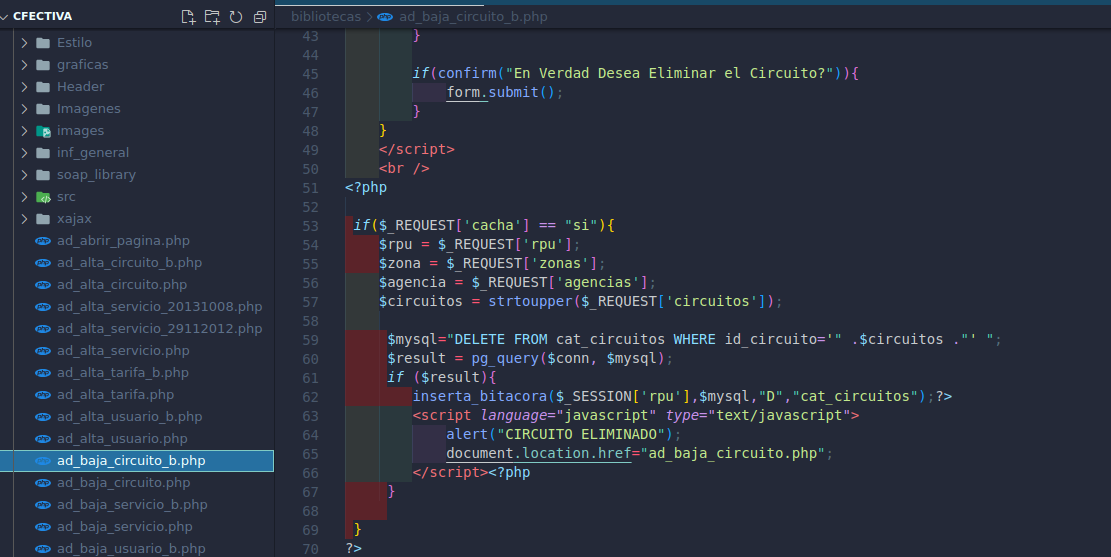Open ad_abrir_pagina.php file

click(137, 240)
